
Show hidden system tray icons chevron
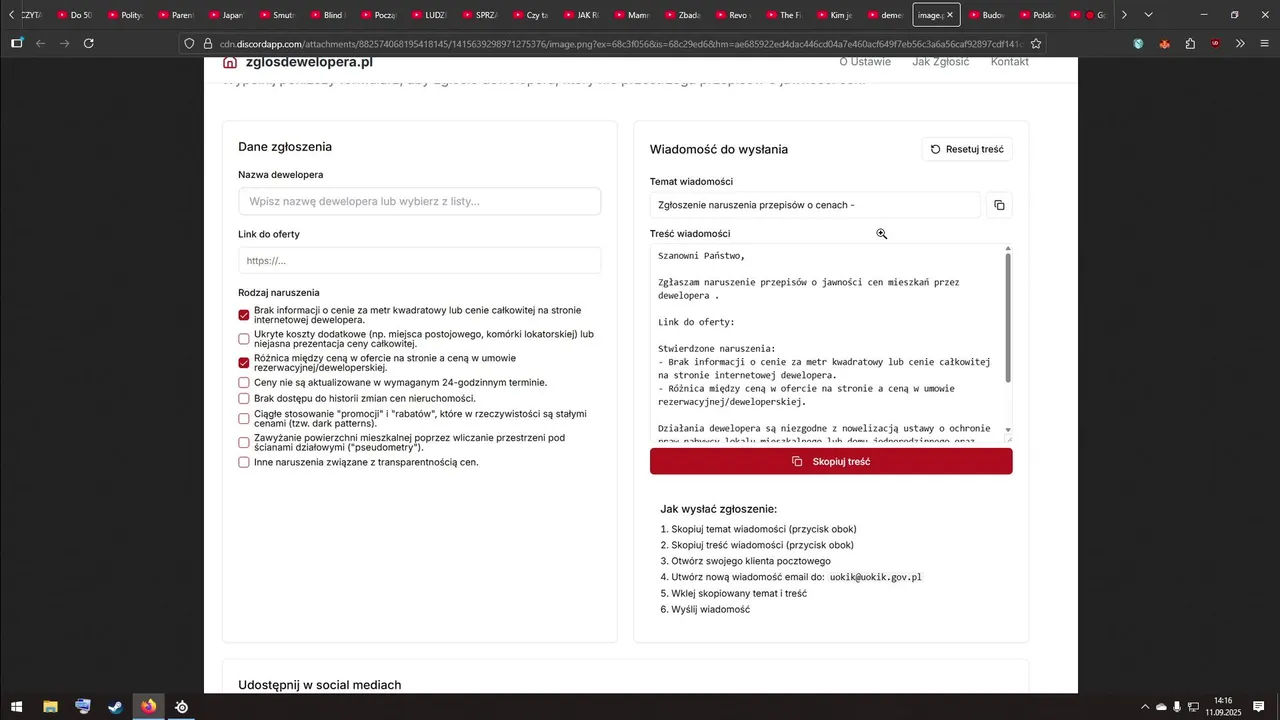point(1145,707)
